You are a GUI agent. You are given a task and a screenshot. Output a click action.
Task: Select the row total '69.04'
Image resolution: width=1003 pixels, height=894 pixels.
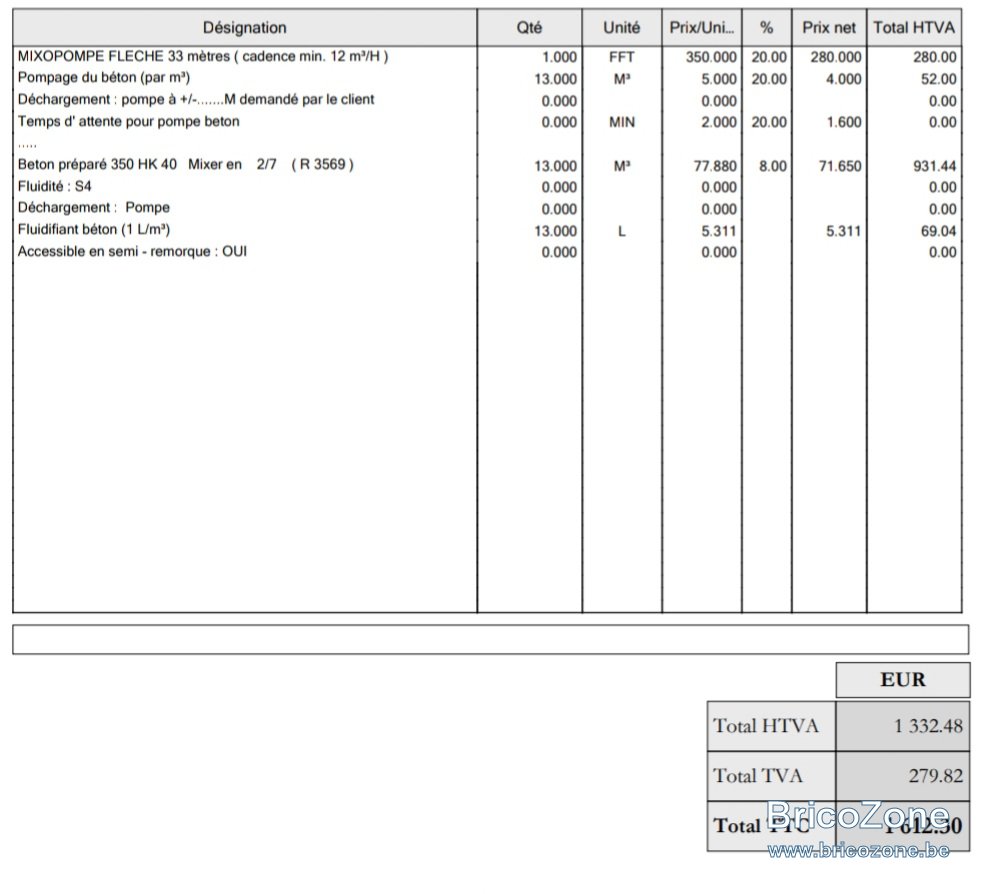(938, 231)
